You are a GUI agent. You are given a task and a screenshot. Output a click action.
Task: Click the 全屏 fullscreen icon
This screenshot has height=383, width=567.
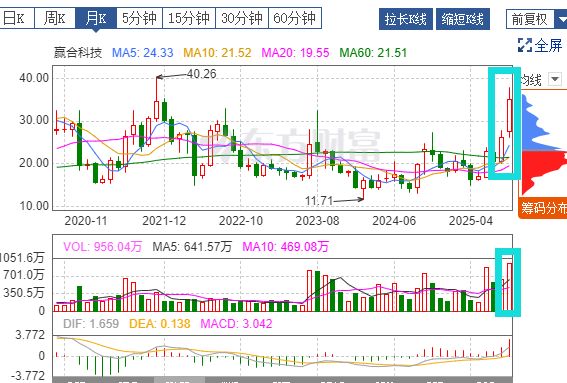pyautogui.click(x=524, y=45)
